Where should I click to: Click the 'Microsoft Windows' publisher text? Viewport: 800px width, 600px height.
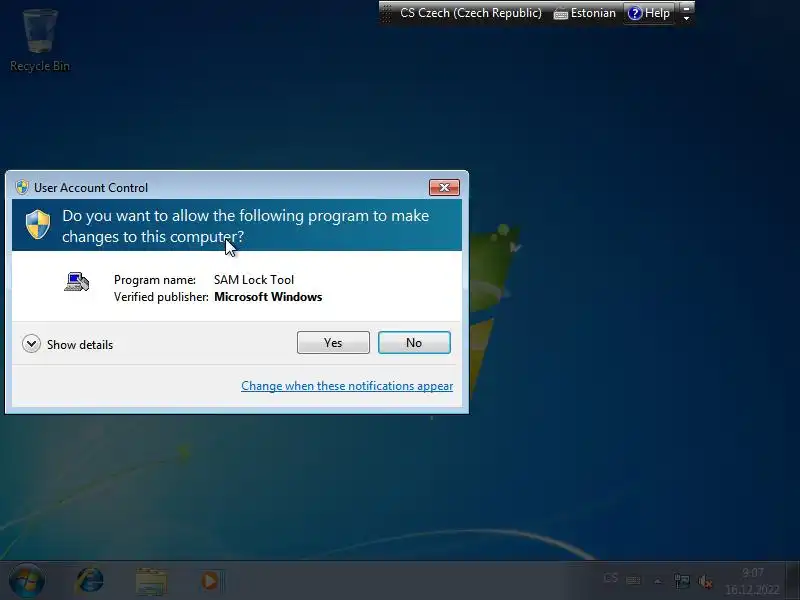pos(268,297)
